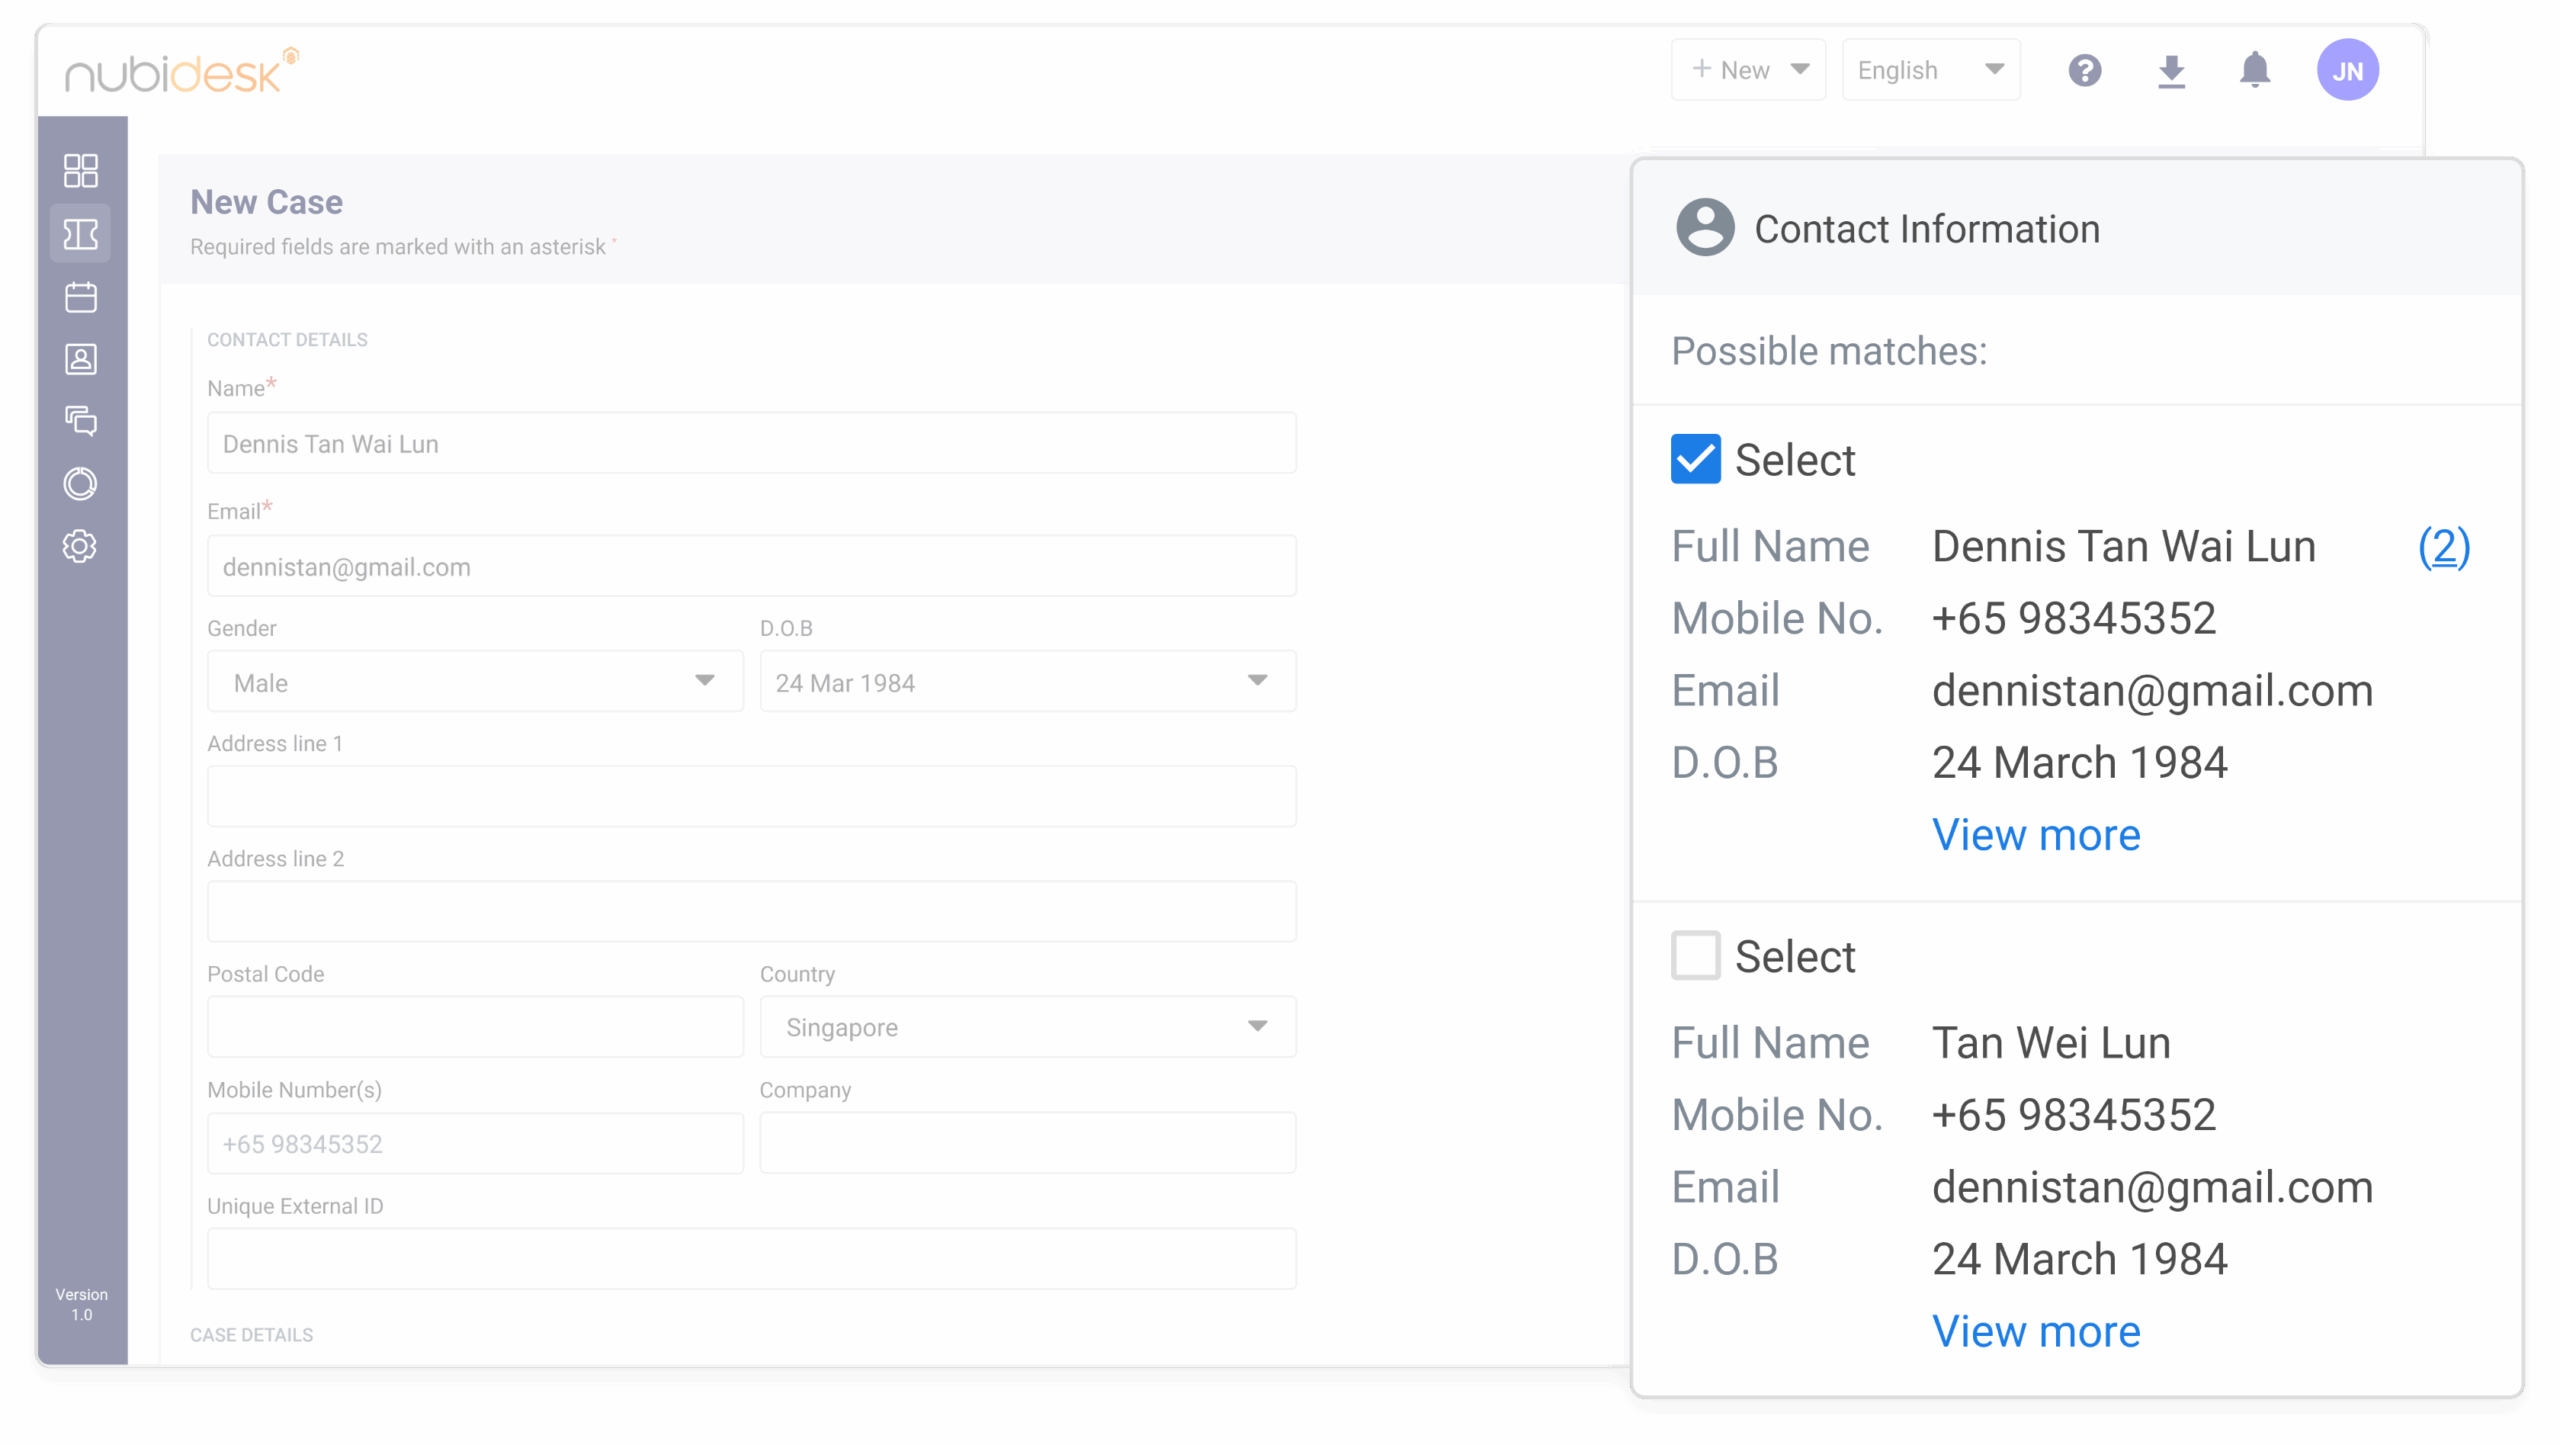
Task: Expand the Country dropdown showing Singapore
Action: (x=1028, y=1027)
